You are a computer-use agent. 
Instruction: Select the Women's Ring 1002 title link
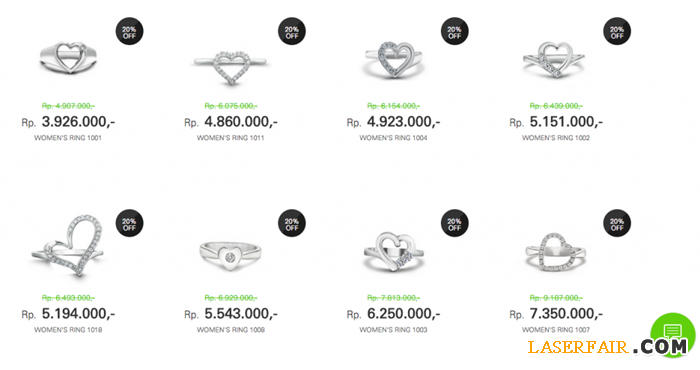[556, 138]
